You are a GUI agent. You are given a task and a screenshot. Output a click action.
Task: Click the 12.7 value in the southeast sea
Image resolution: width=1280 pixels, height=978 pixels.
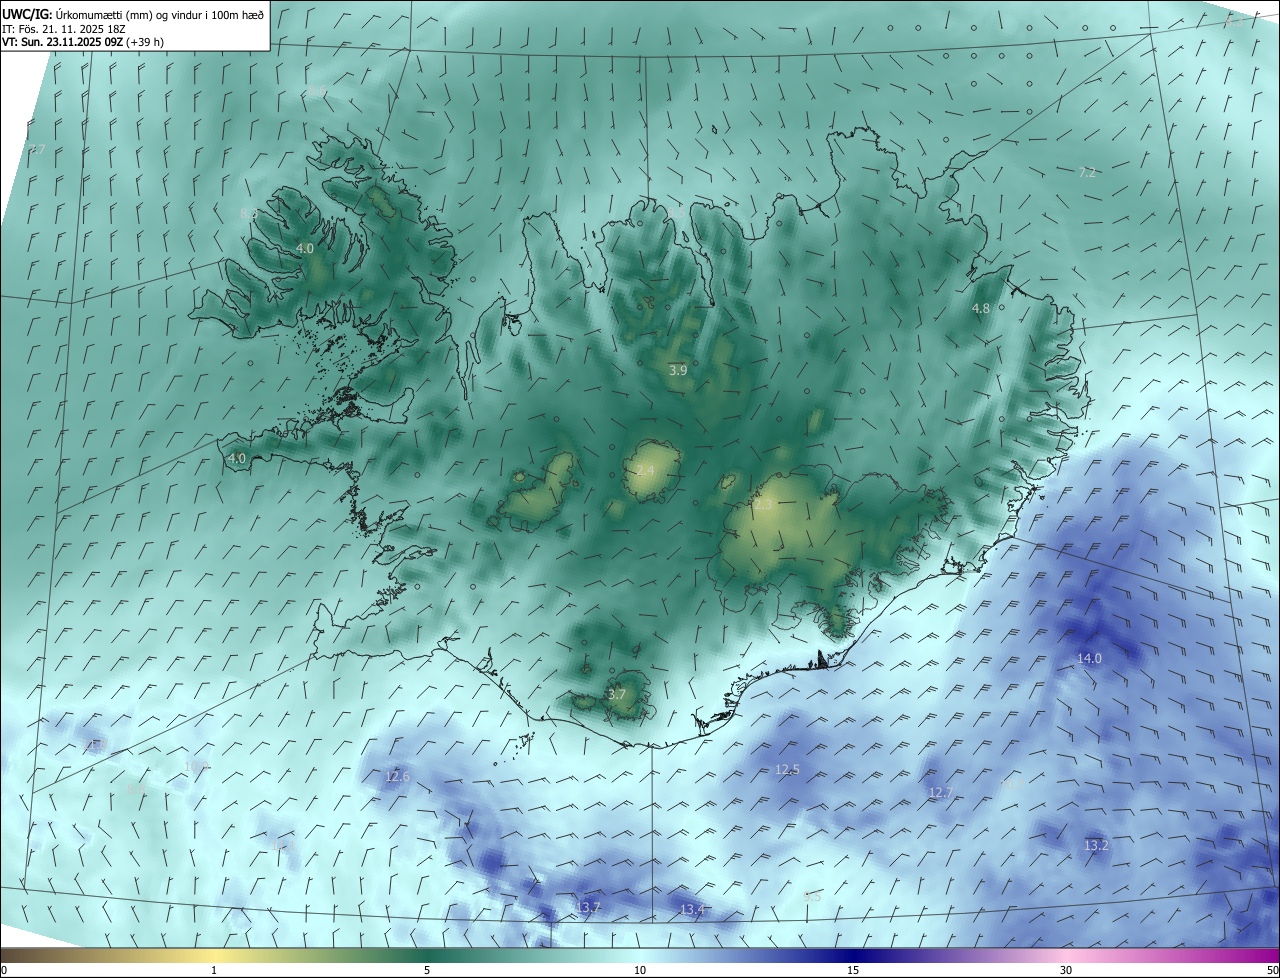(x=941, y=792)
